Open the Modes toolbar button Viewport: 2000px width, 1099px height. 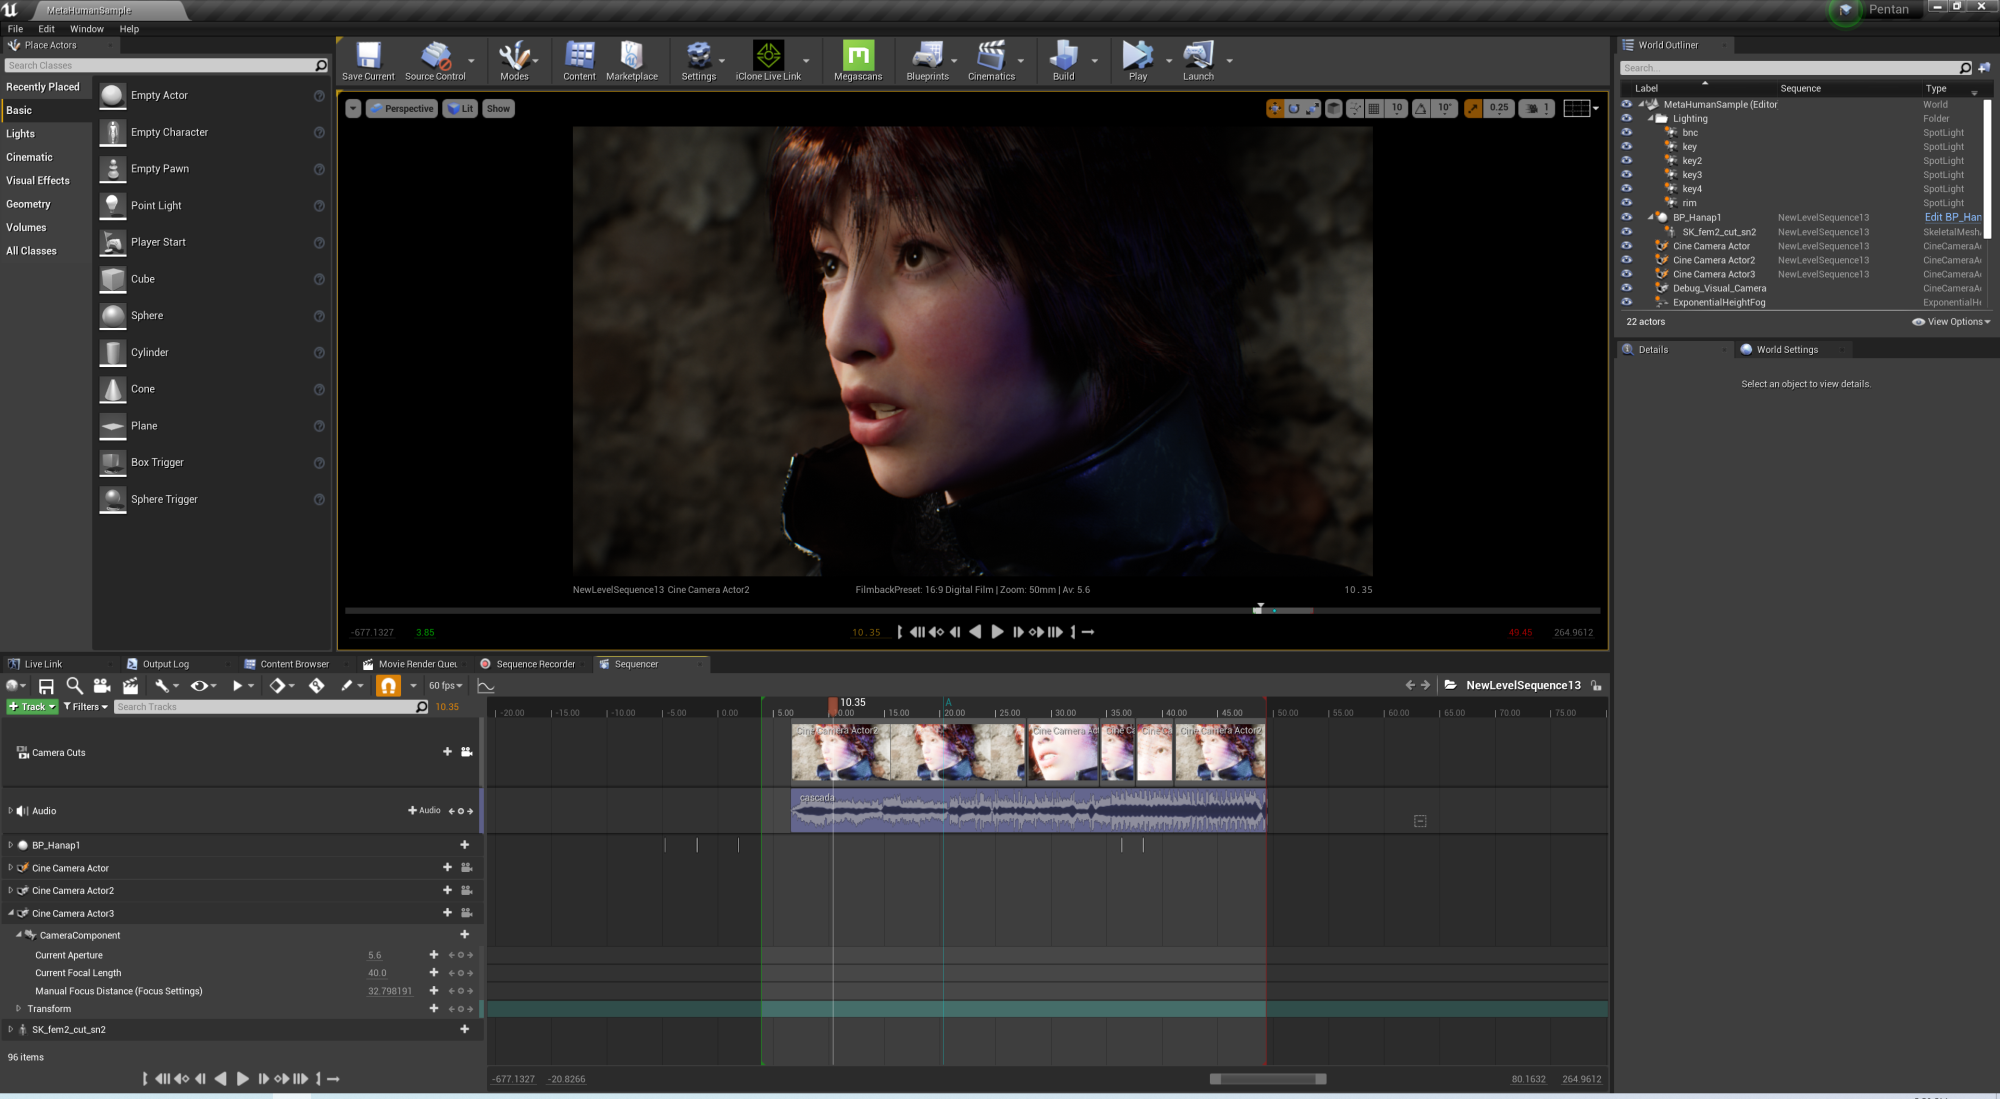coord(514,60)
